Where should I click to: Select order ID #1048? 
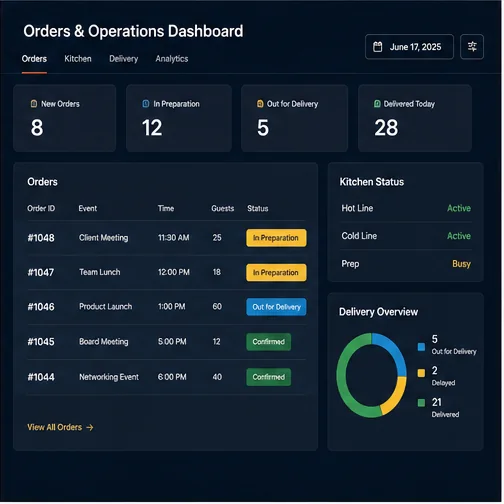[x=41, y=239]
